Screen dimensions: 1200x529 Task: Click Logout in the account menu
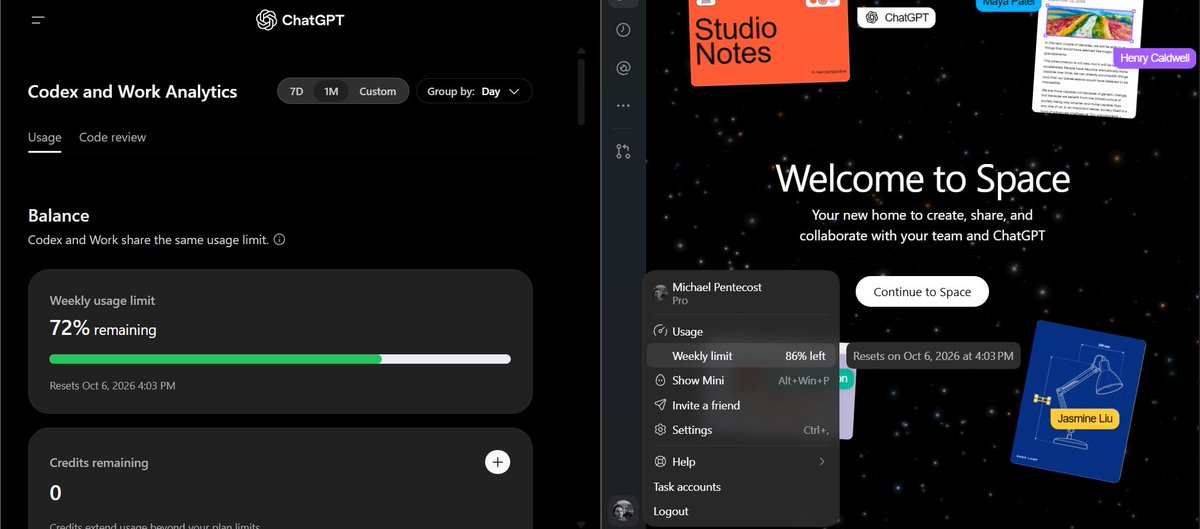pos(740,511)
